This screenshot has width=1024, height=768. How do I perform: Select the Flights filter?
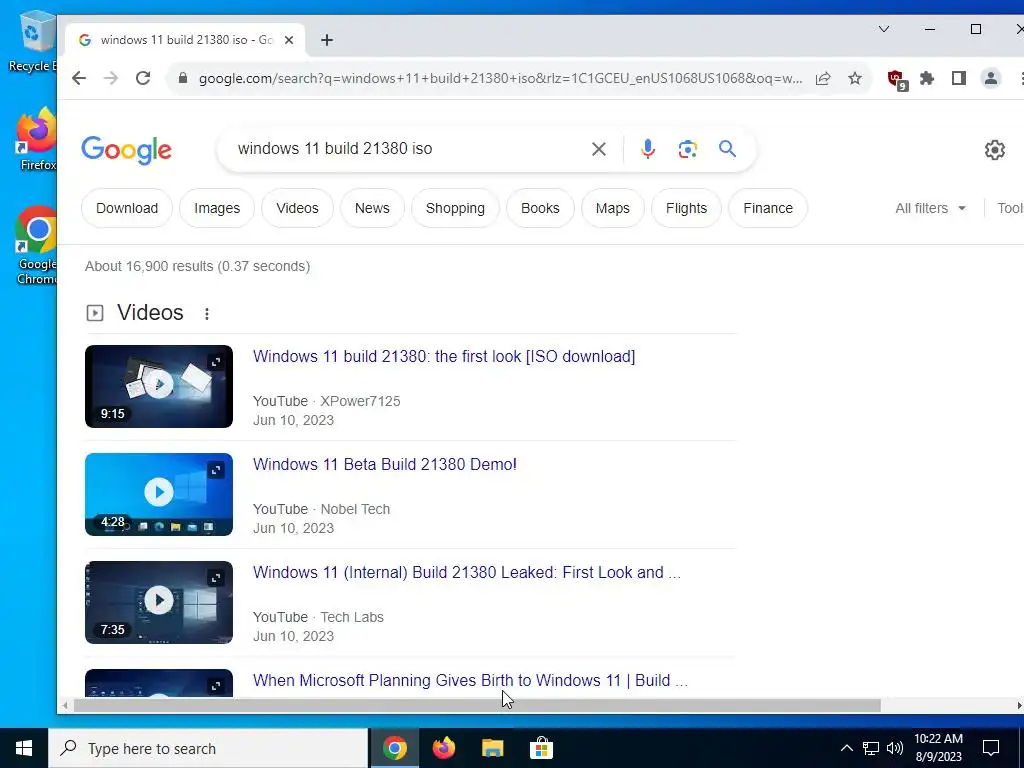pos(686,208)
